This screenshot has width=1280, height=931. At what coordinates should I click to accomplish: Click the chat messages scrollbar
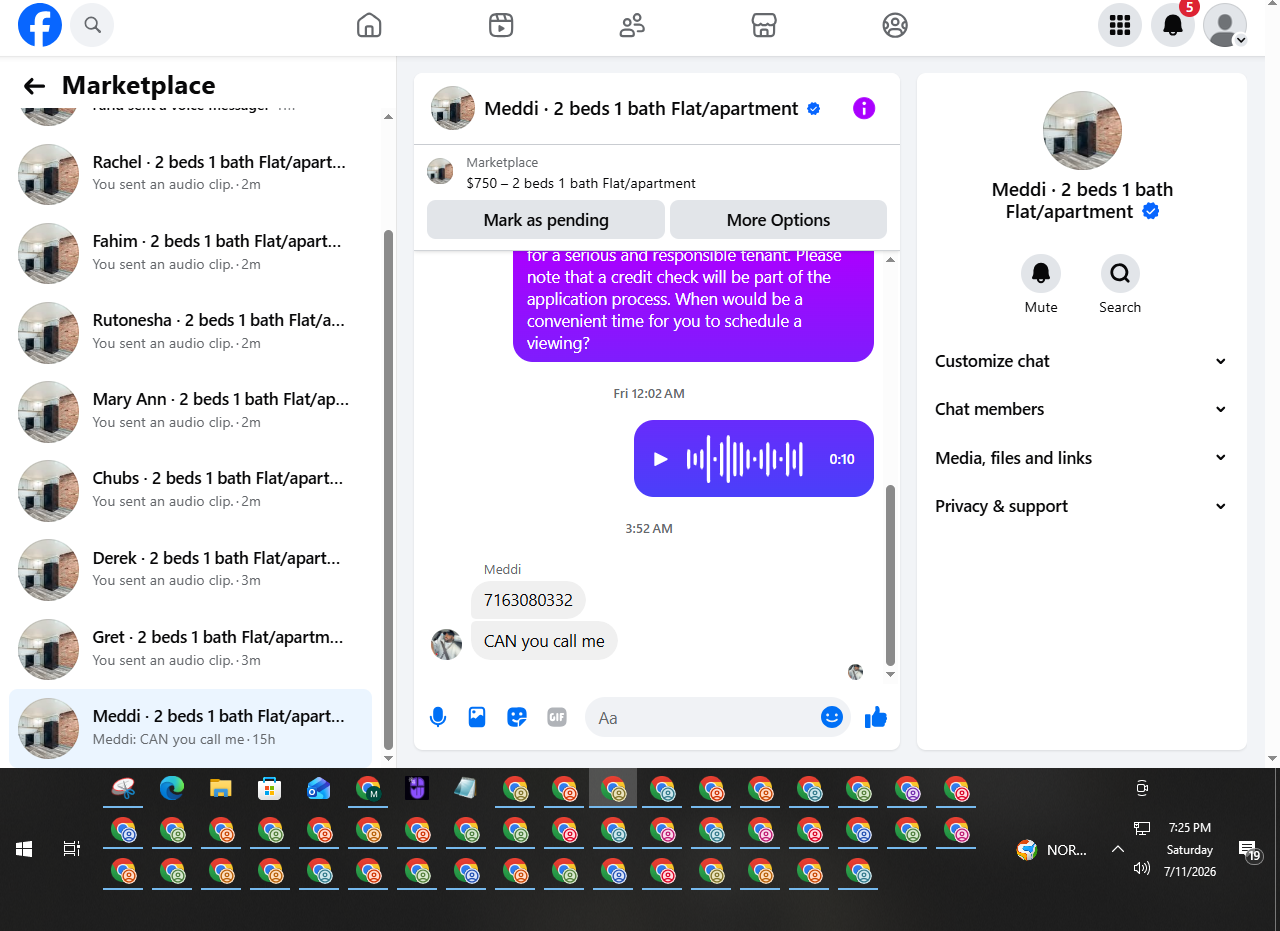pyautogui.click(x=891, y=575)
